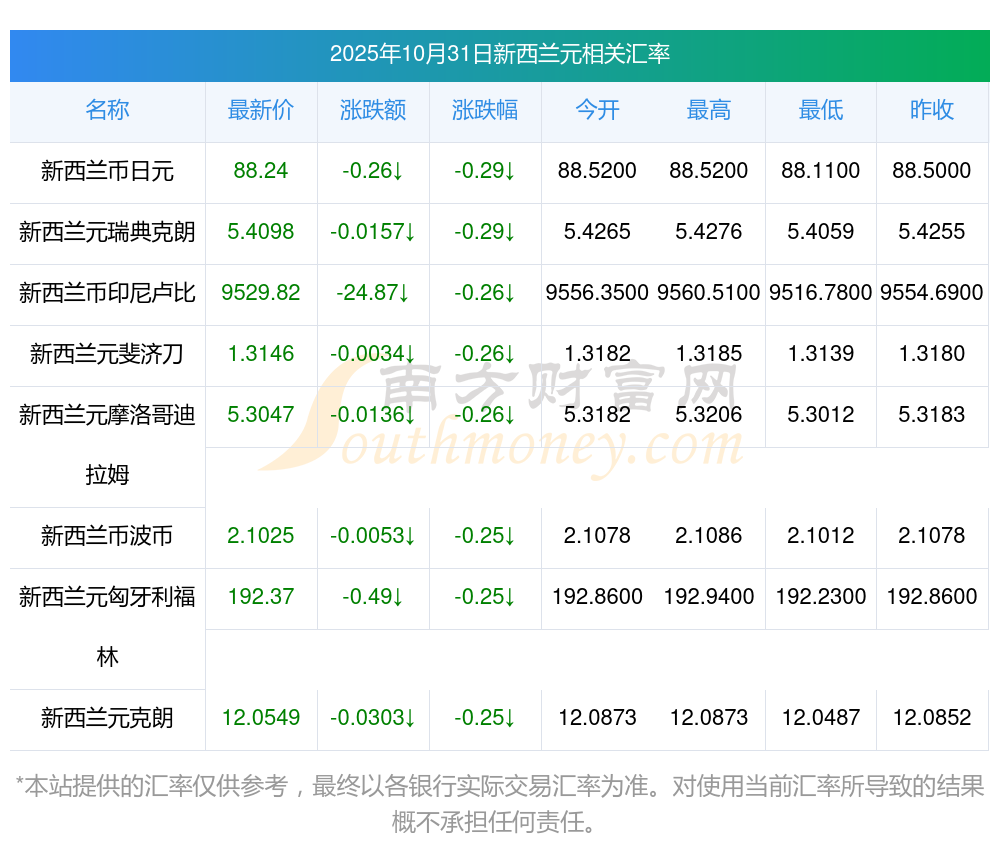1000x853 pixels.
Task: Select the 新西兰币波币 row name
Action: [107, 536]
